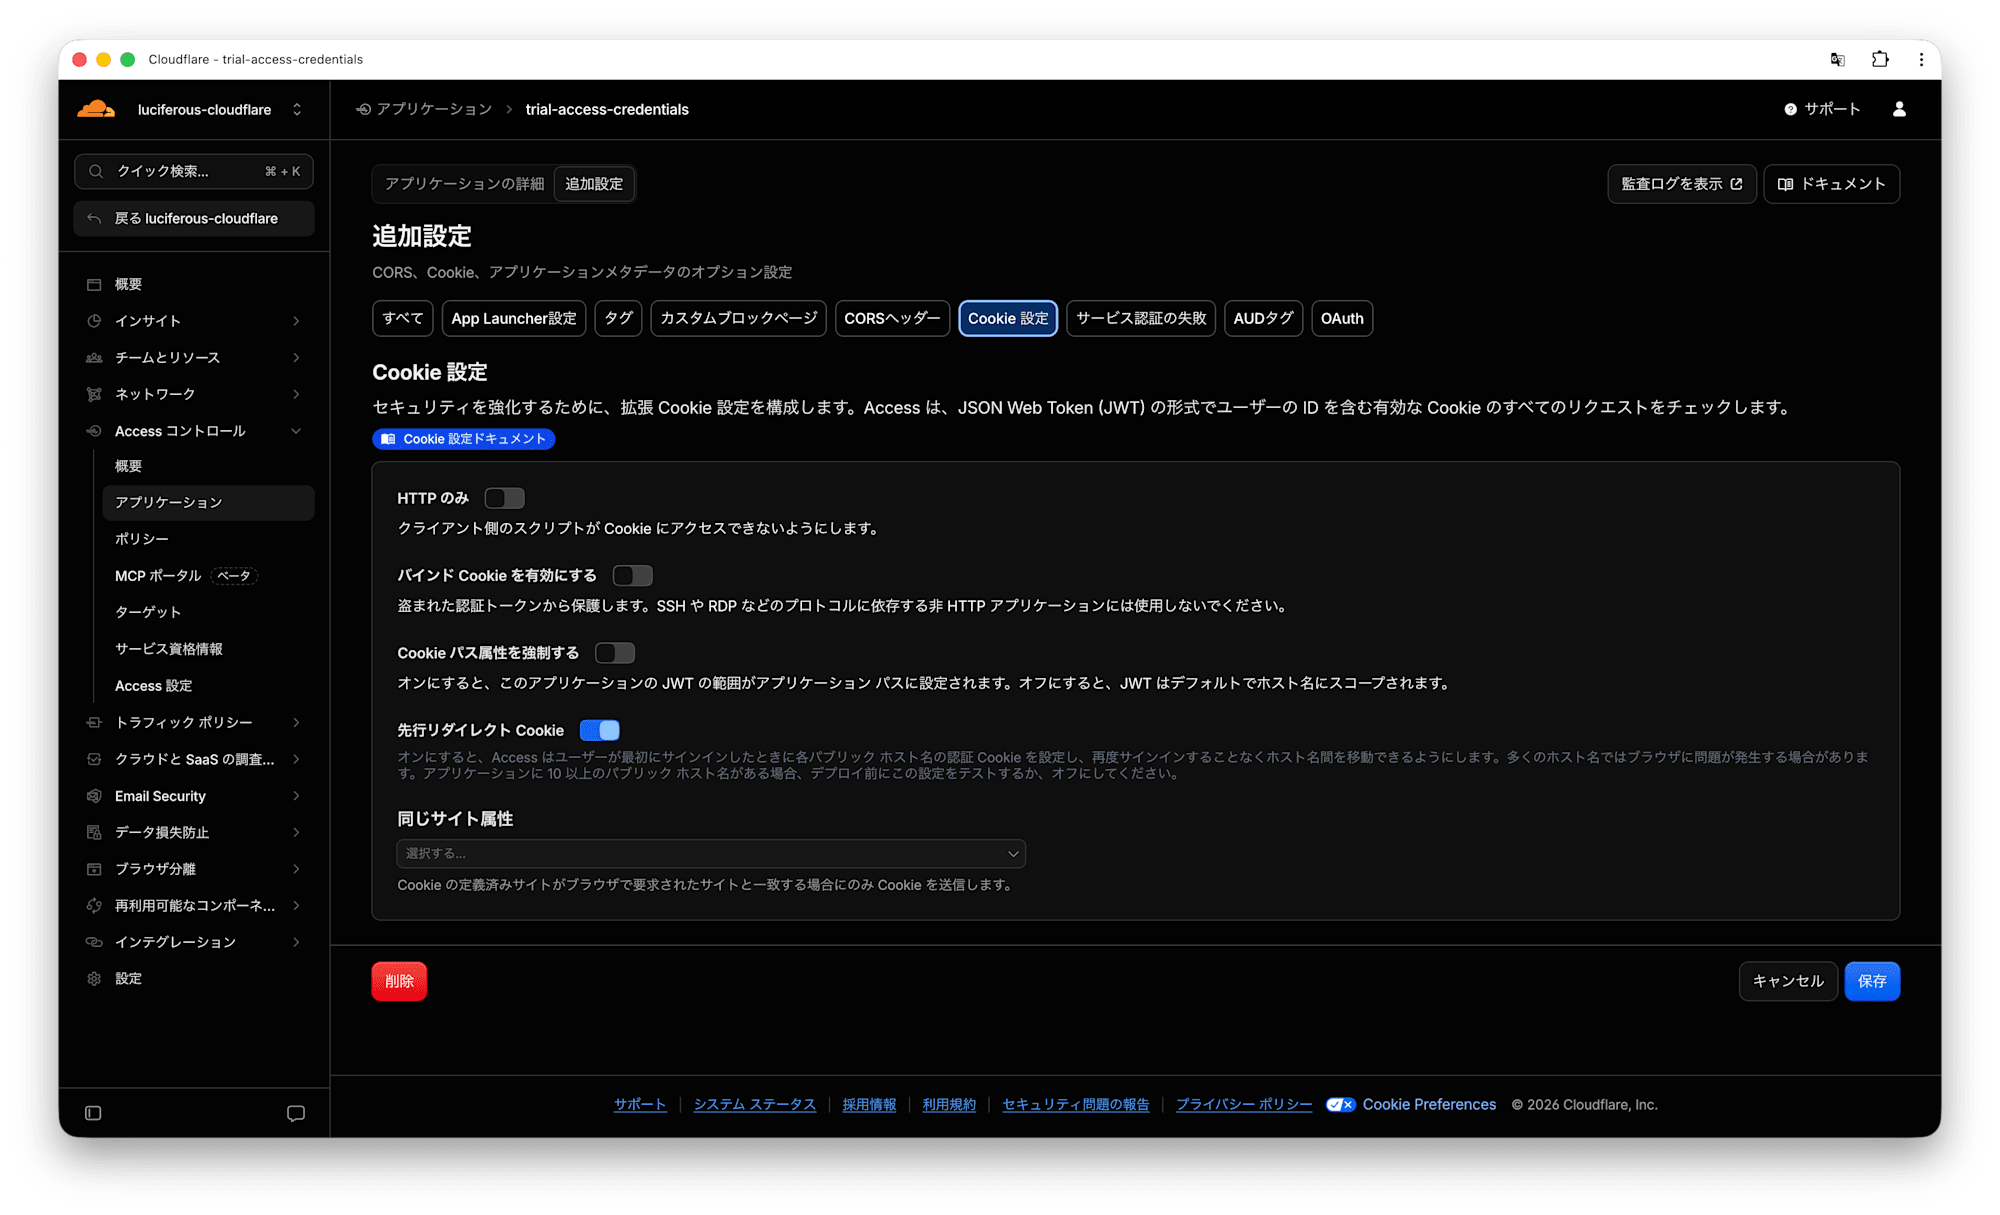Select the Cookie 設定 filter chip
The height and width of the screenshot is (1215, 2000).
(x=1008, y=318)
